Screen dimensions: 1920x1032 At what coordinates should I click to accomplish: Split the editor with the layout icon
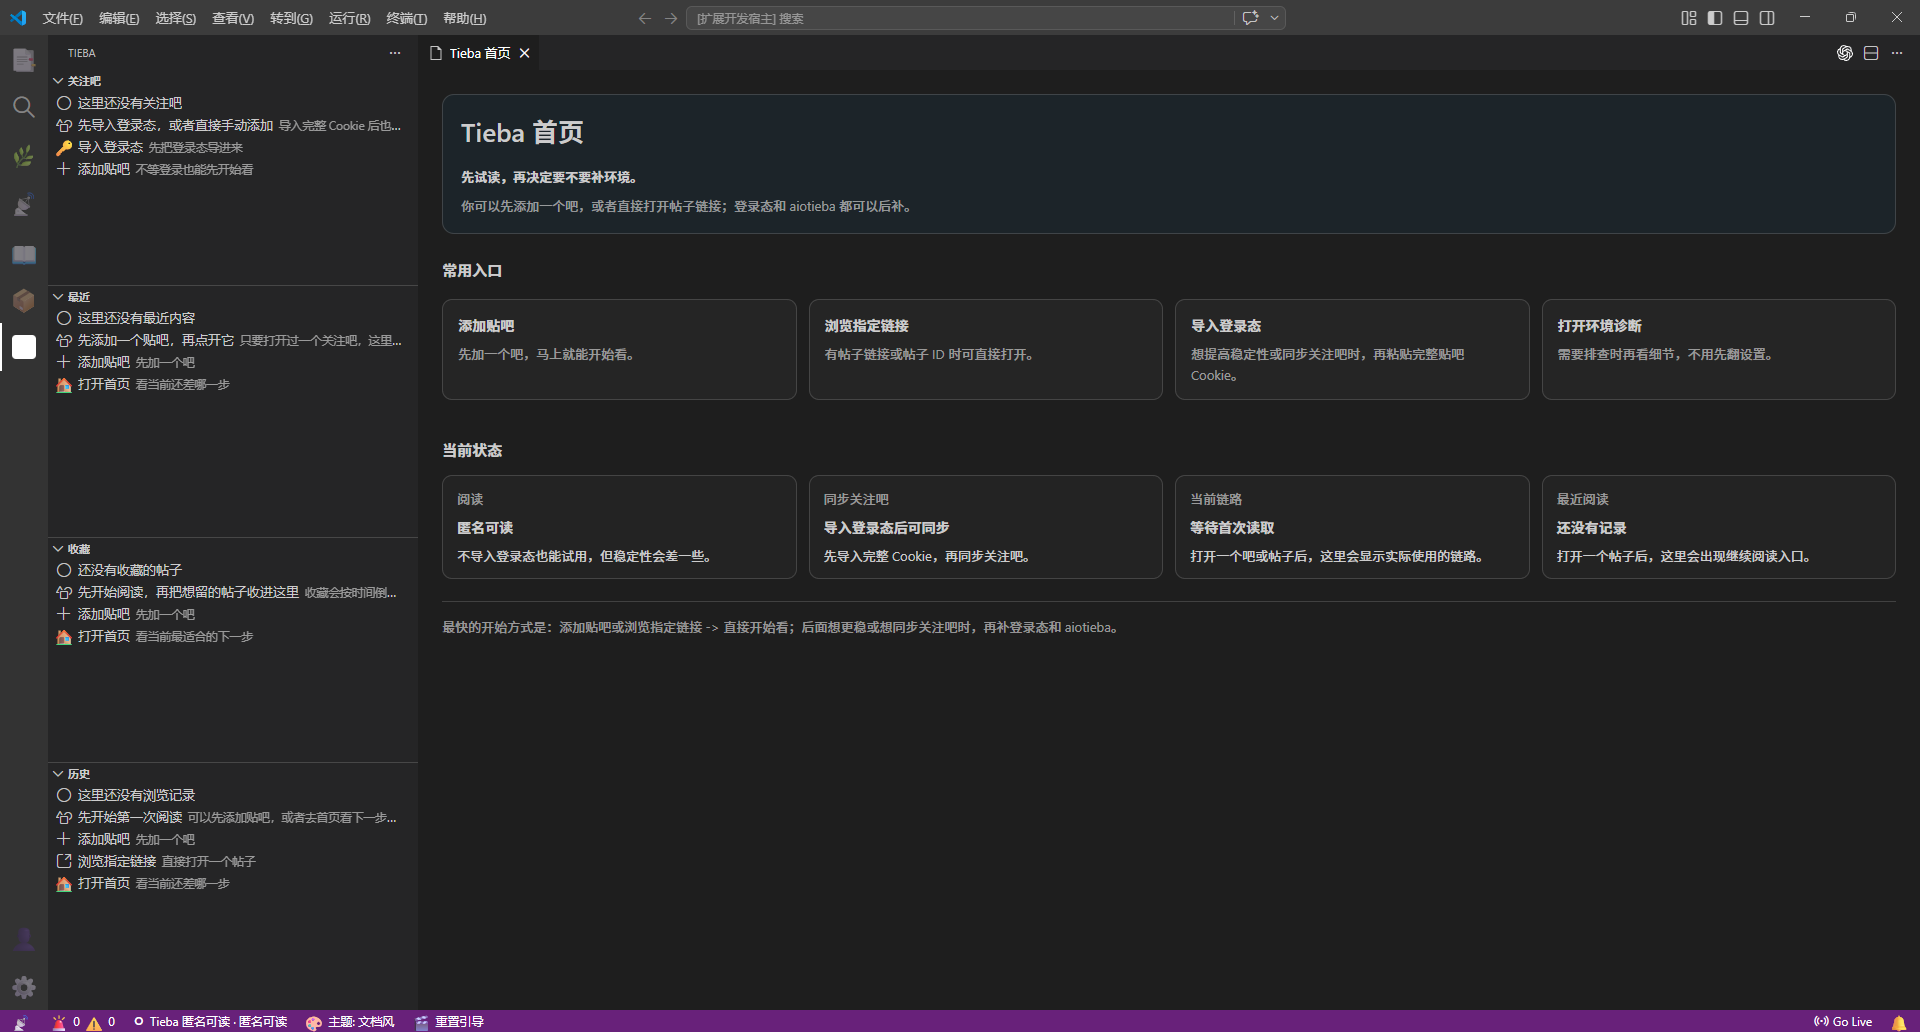(1871, 53)
